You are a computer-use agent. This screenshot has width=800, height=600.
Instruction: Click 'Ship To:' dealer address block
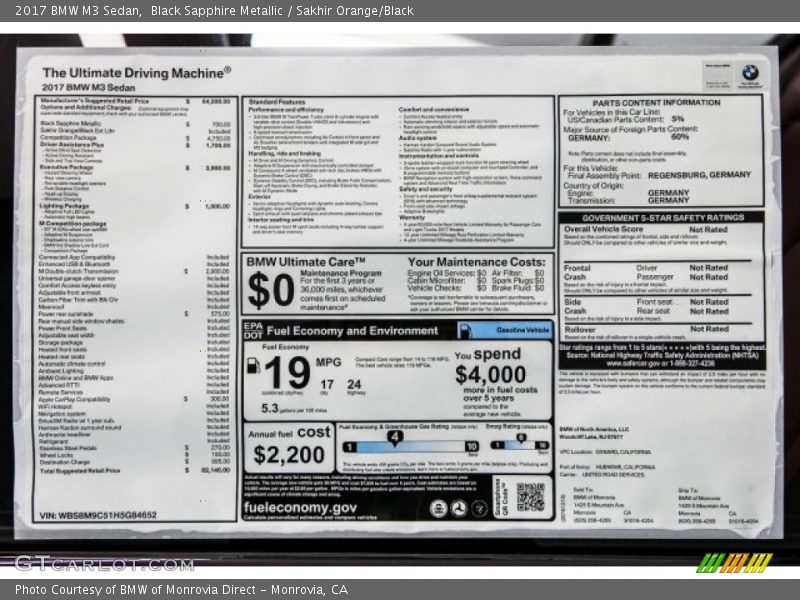click(718, 505)
